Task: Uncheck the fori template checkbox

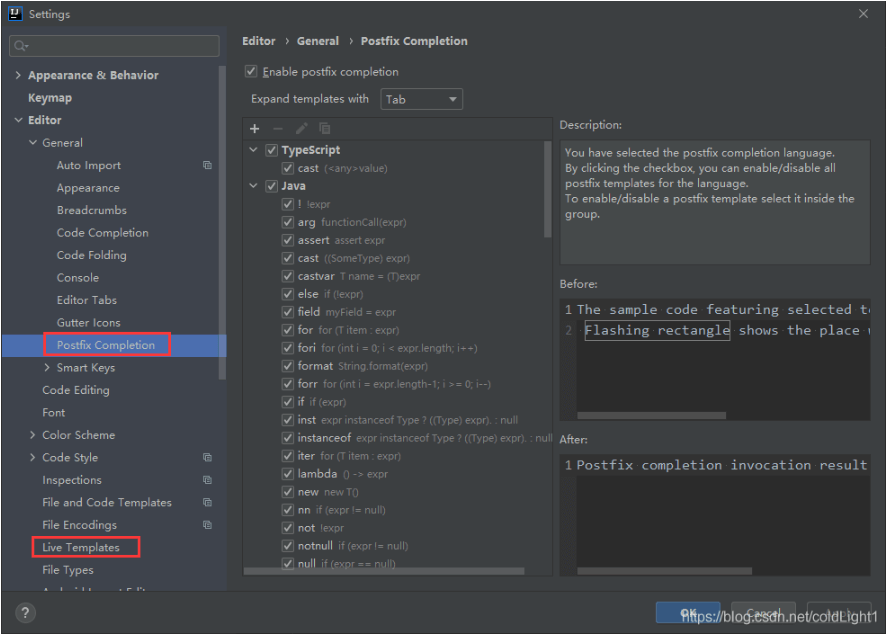Action: click(288, 348)
